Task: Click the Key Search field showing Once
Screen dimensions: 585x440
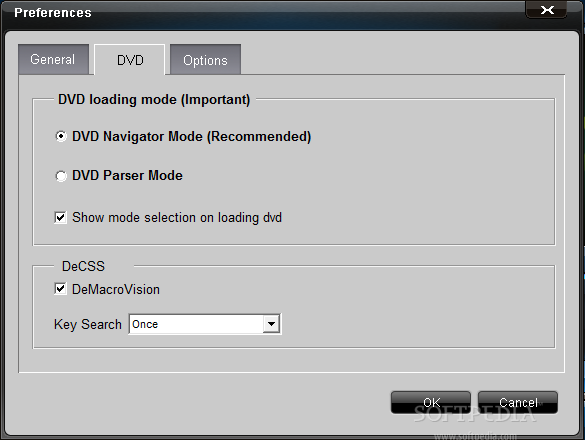Action: (205, 324)
